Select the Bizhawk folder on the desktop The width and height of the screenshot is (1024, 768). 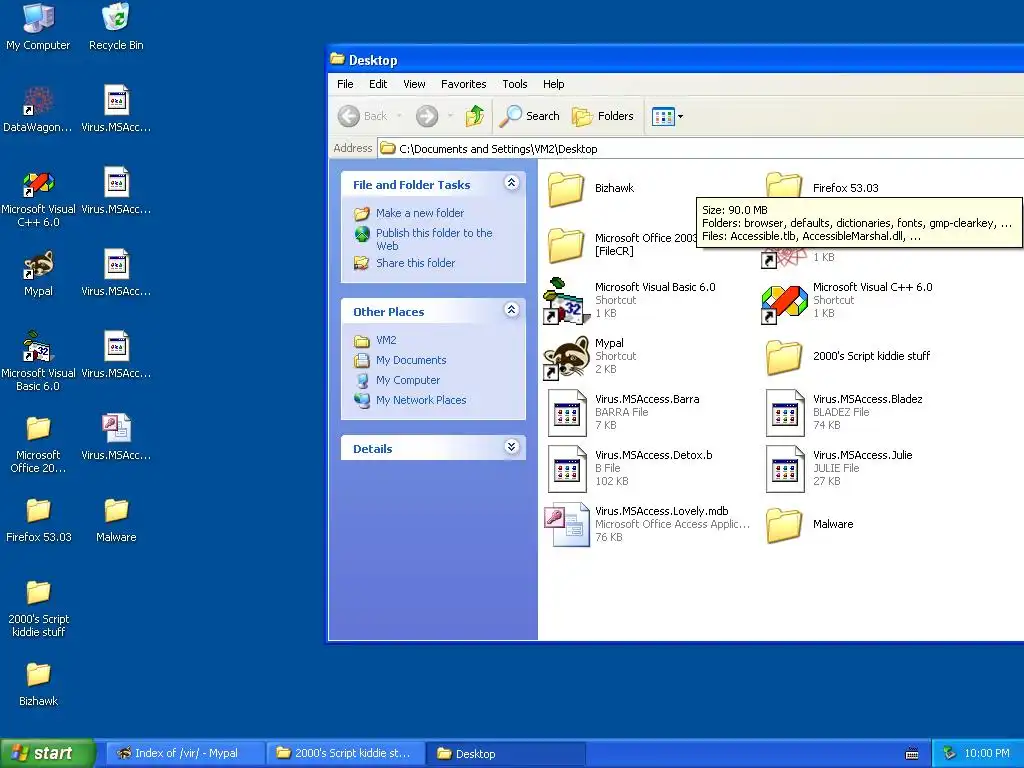tap(38, 683)
